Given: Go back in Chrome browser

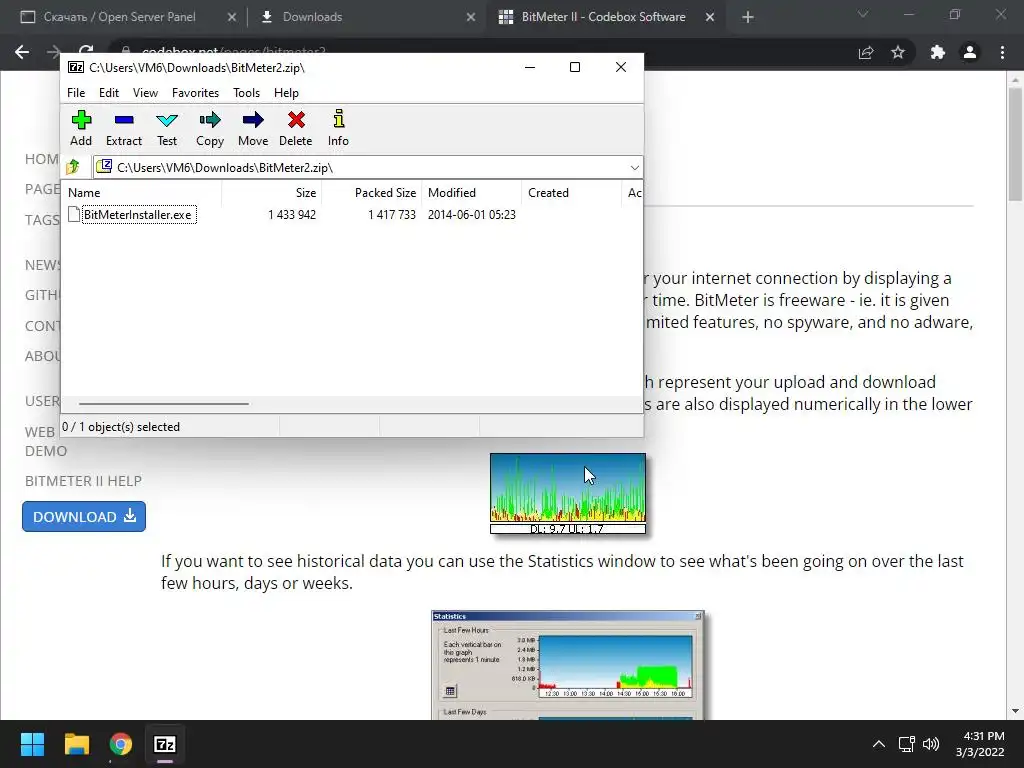Looking at the screenshot, I should 22,52.
